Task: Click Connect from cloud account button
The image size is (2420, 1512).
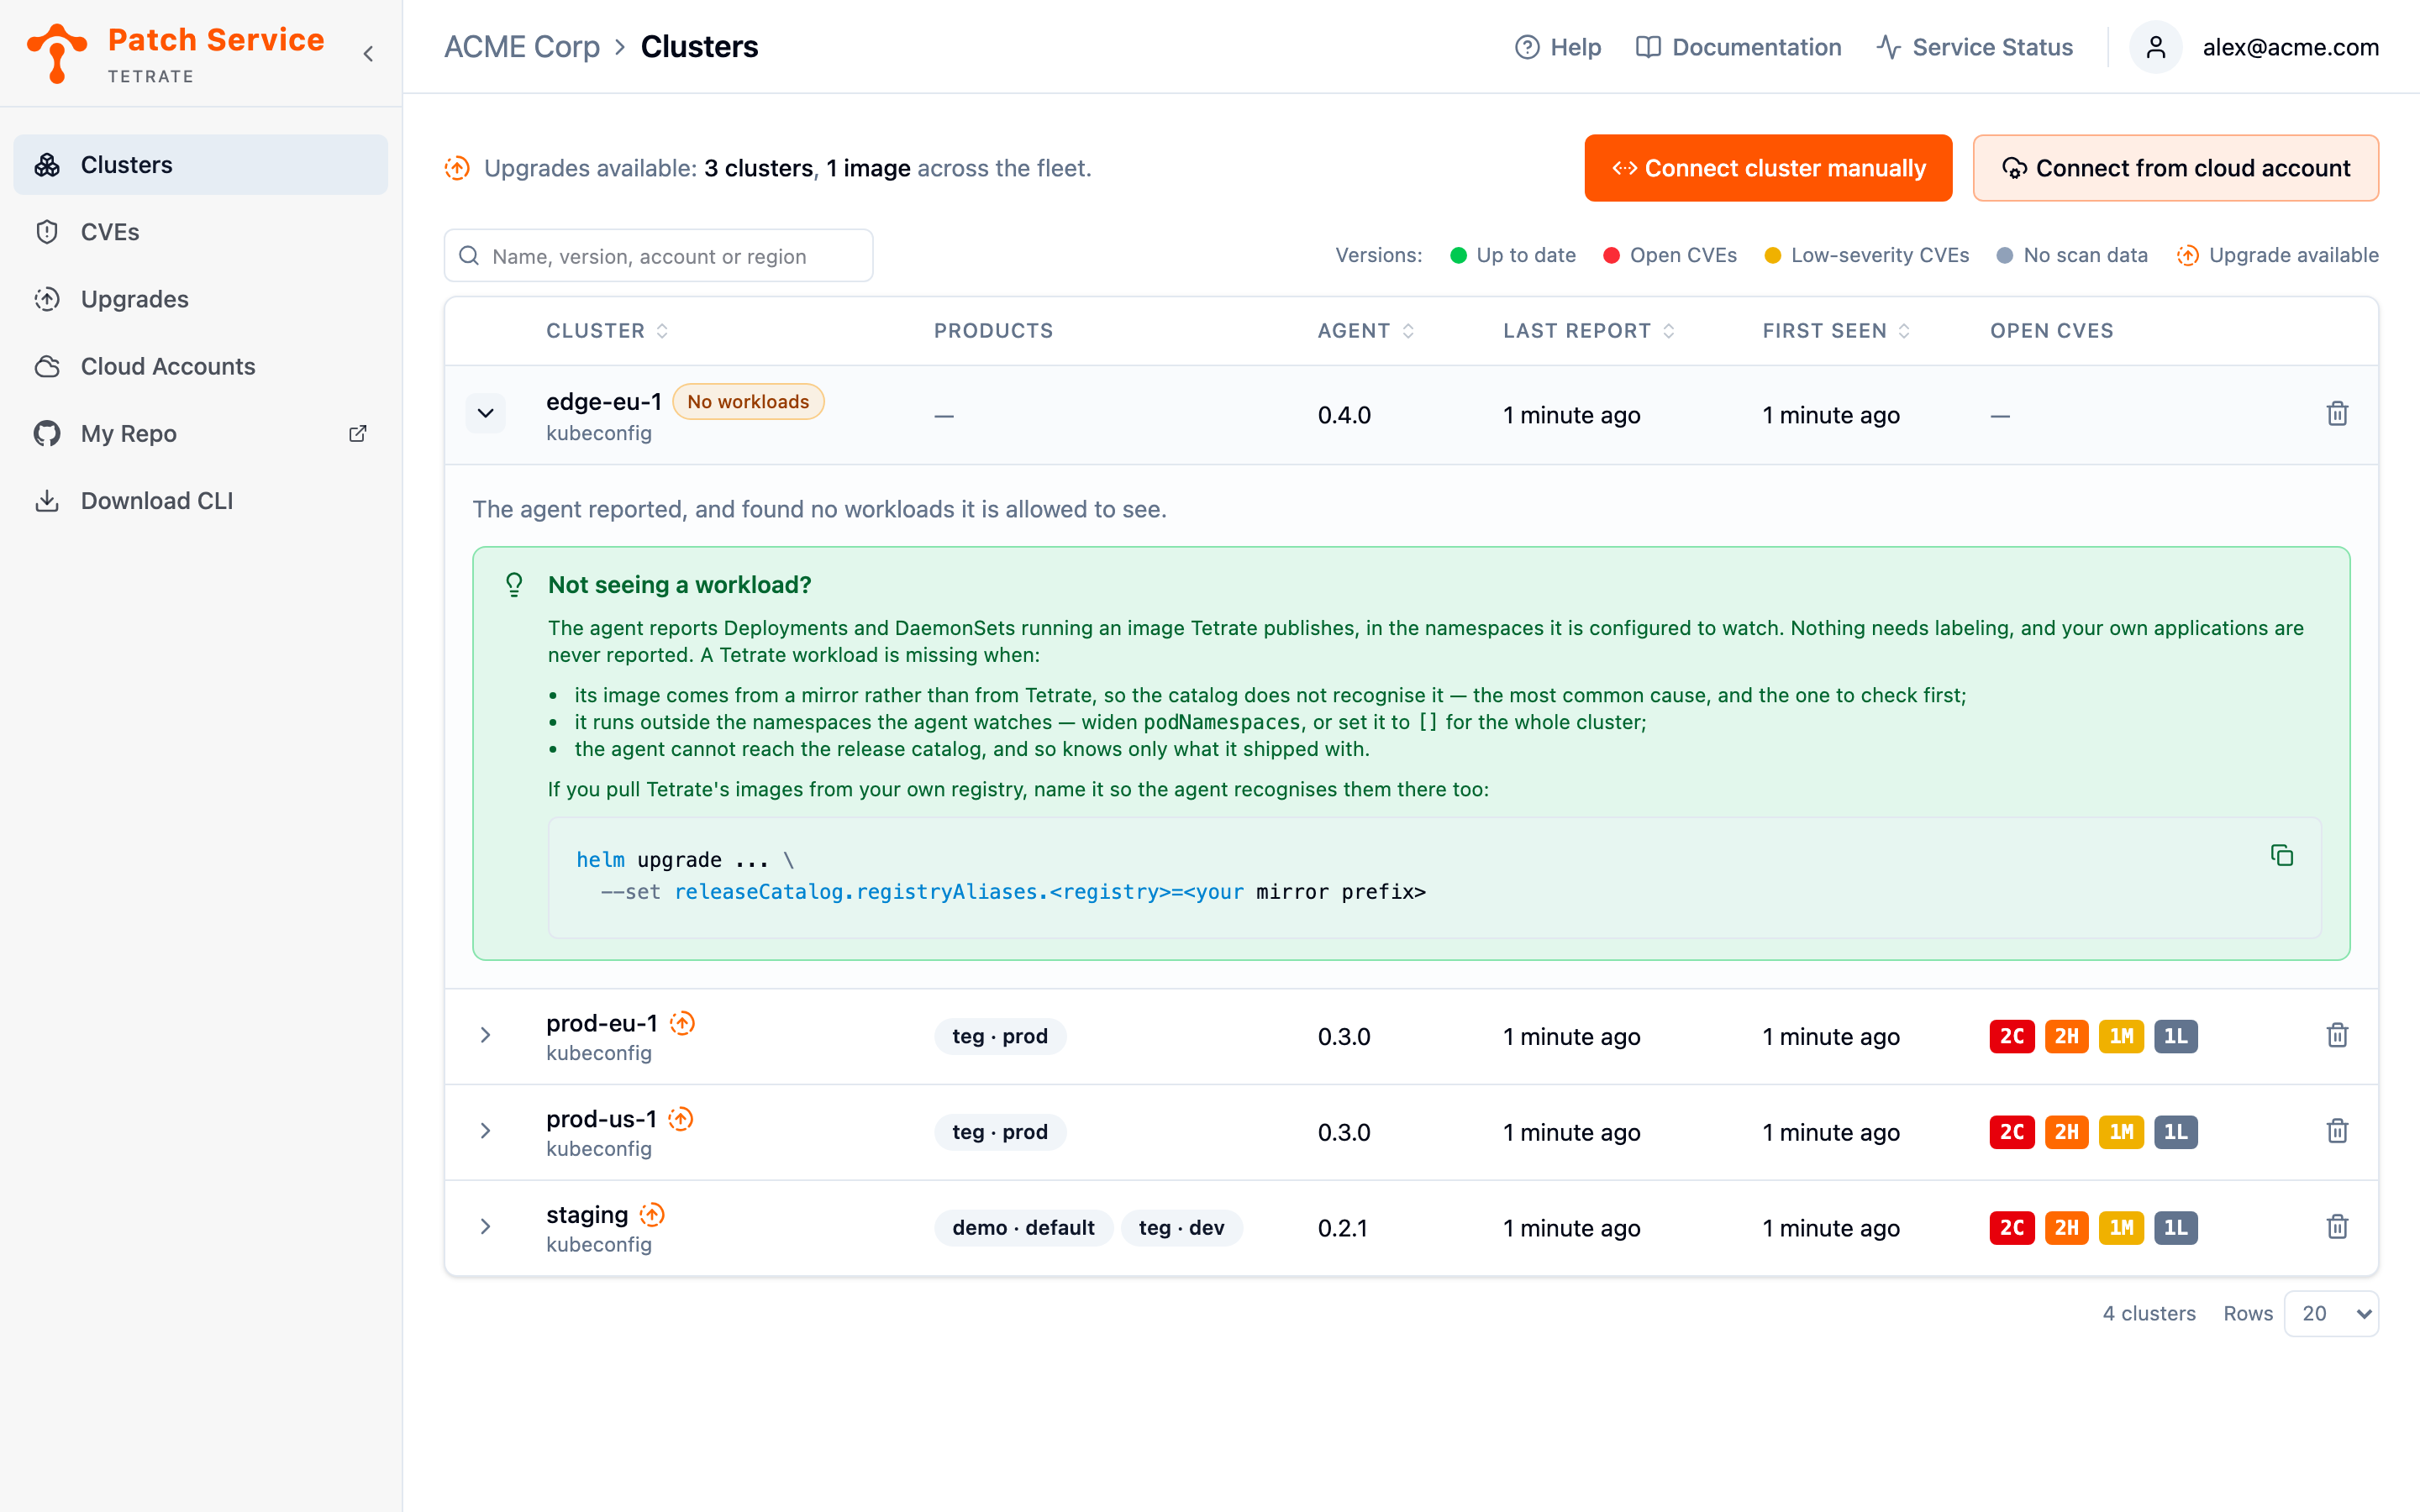Action: click(2175, 168)
